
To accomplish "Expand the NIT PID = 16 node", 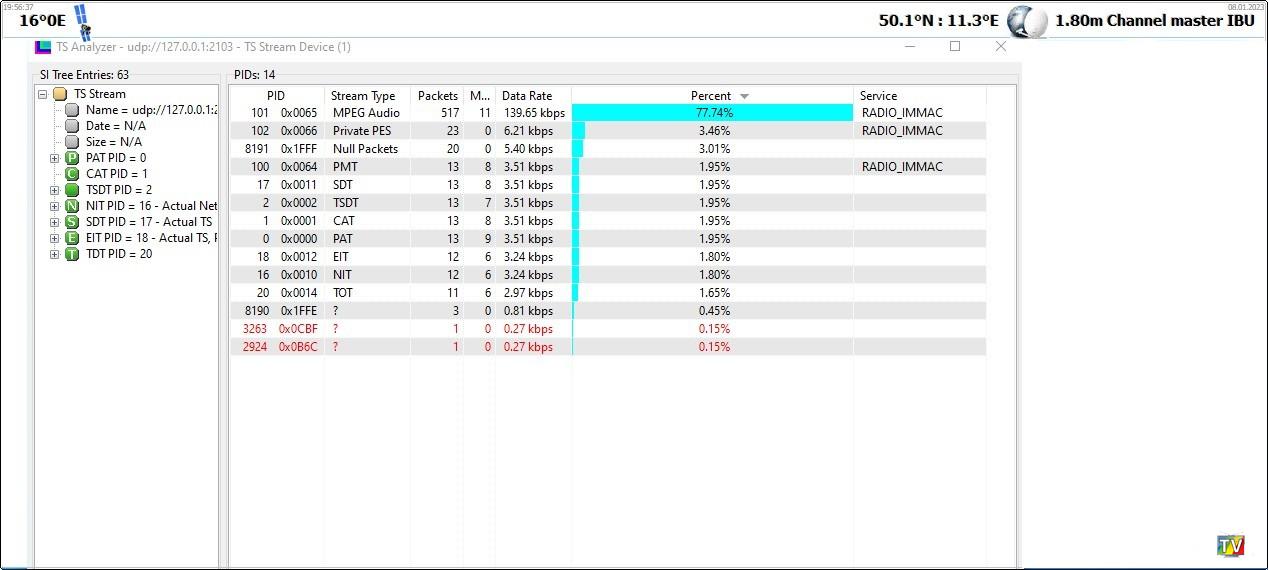I will pyautogui.click(x=55, y=206).
